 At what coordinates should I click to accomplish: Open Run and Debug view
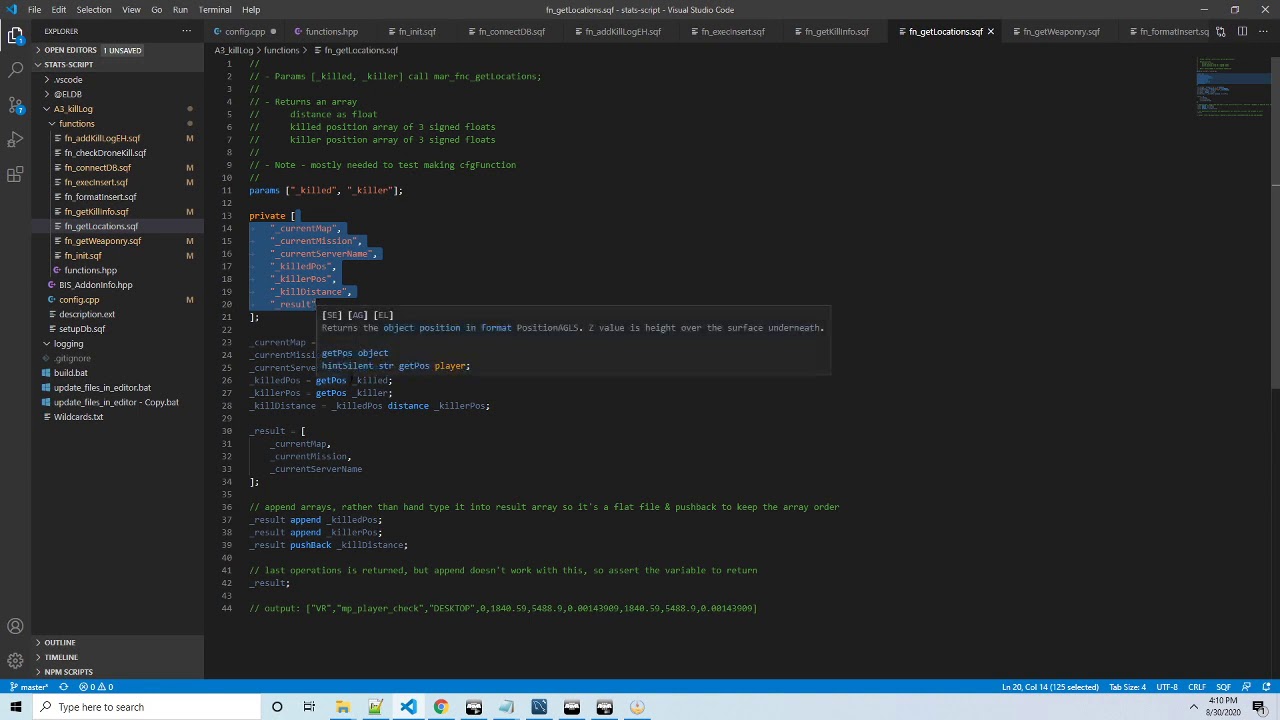point(15,139)
